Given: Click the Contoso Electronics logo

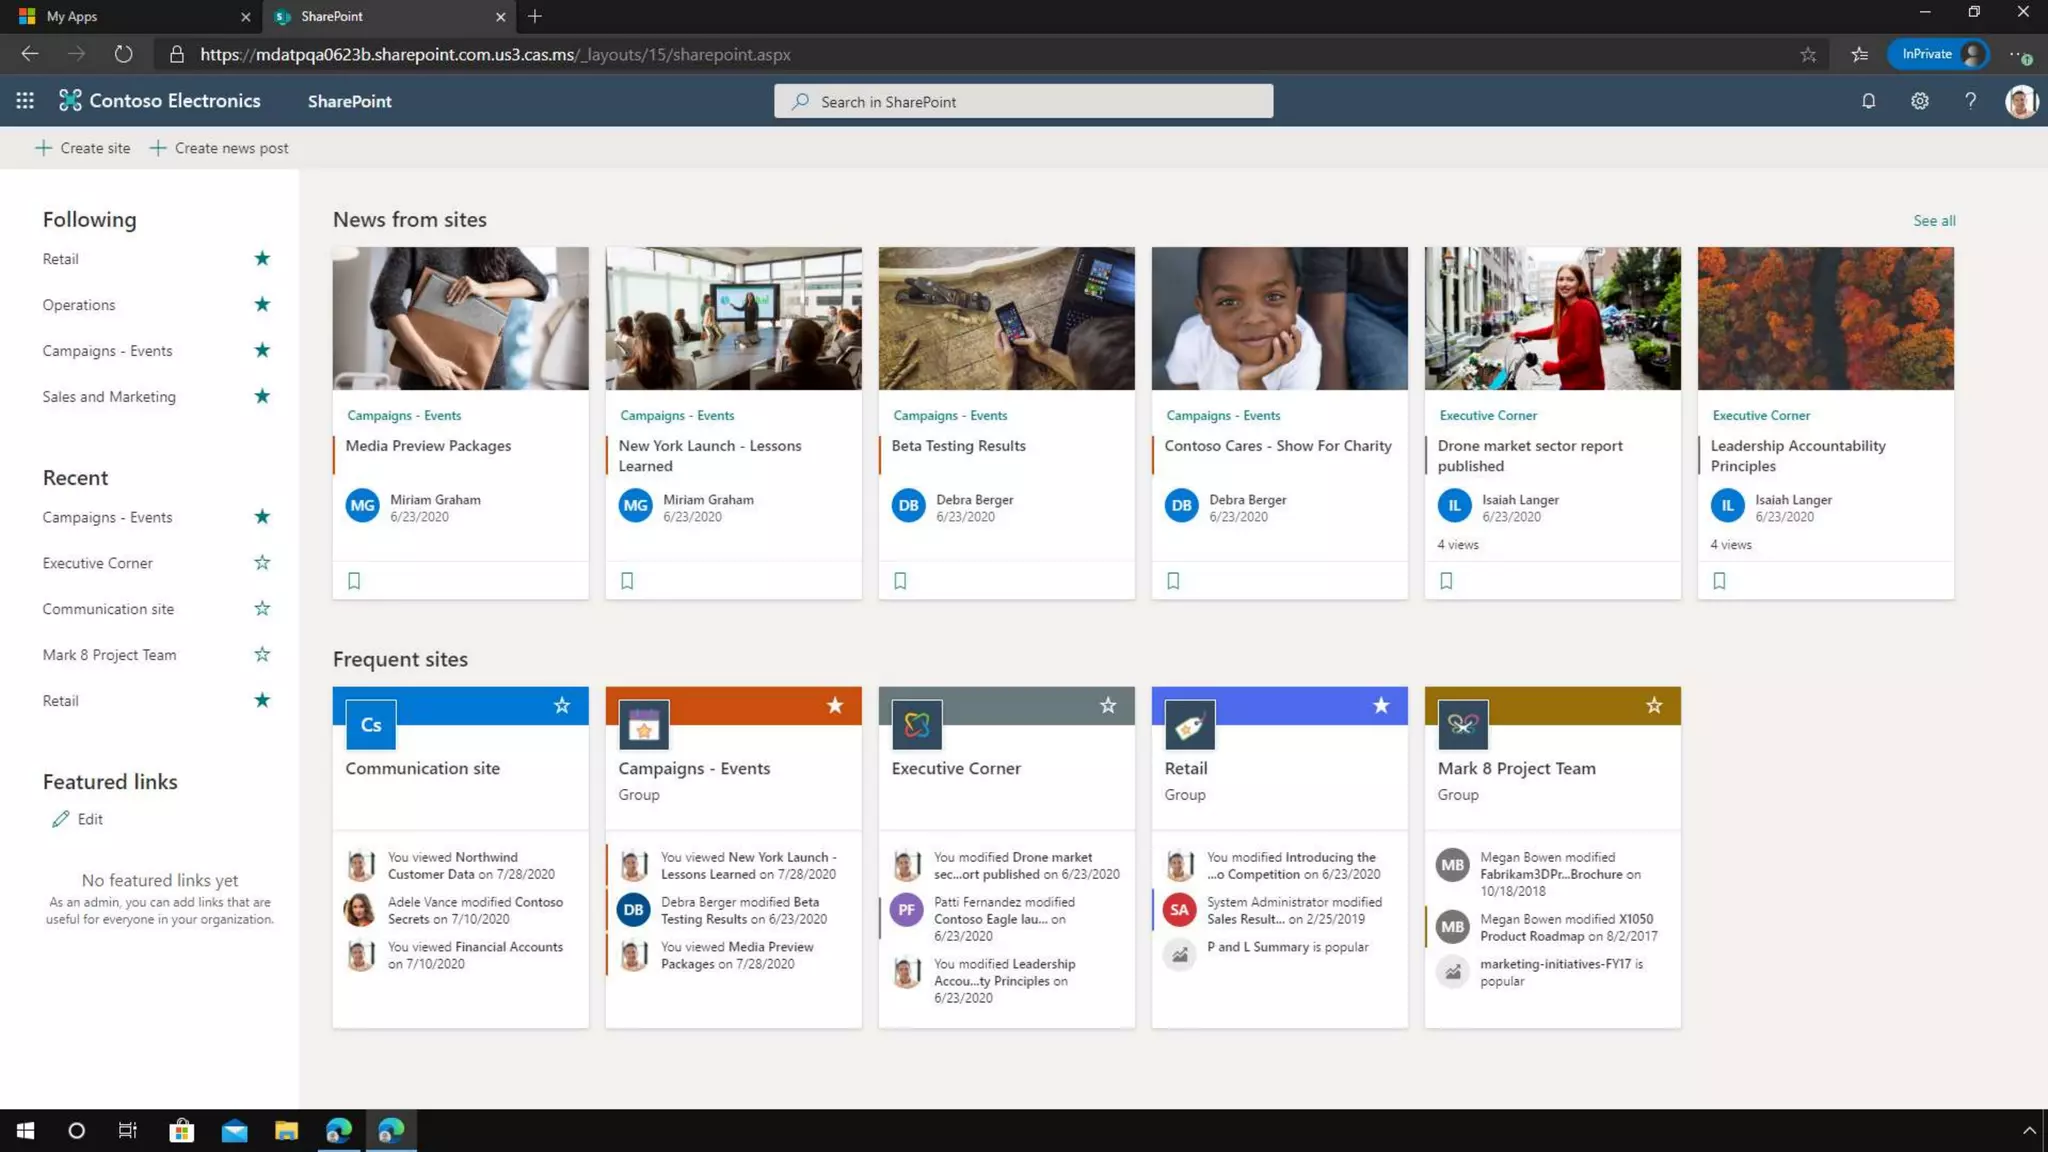Looking at the screenshot, I should click(x=160, y=101).
